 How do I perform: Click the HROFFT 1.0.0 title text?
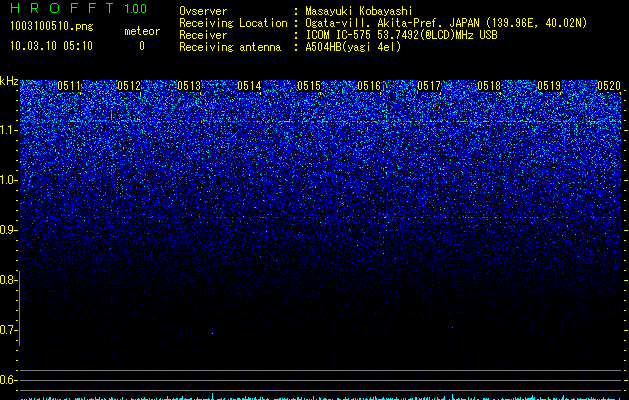click(79, 8)
